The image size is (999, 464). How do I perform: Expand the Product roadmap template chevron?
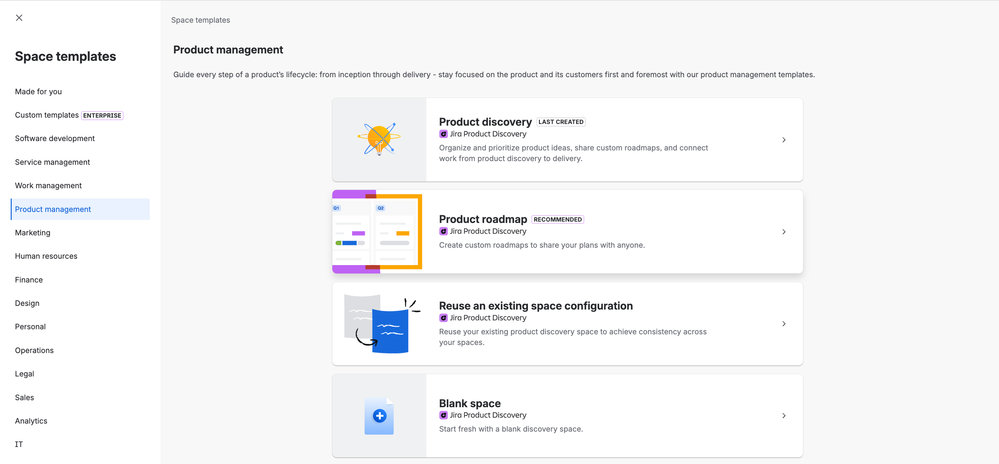coord(784,232)
